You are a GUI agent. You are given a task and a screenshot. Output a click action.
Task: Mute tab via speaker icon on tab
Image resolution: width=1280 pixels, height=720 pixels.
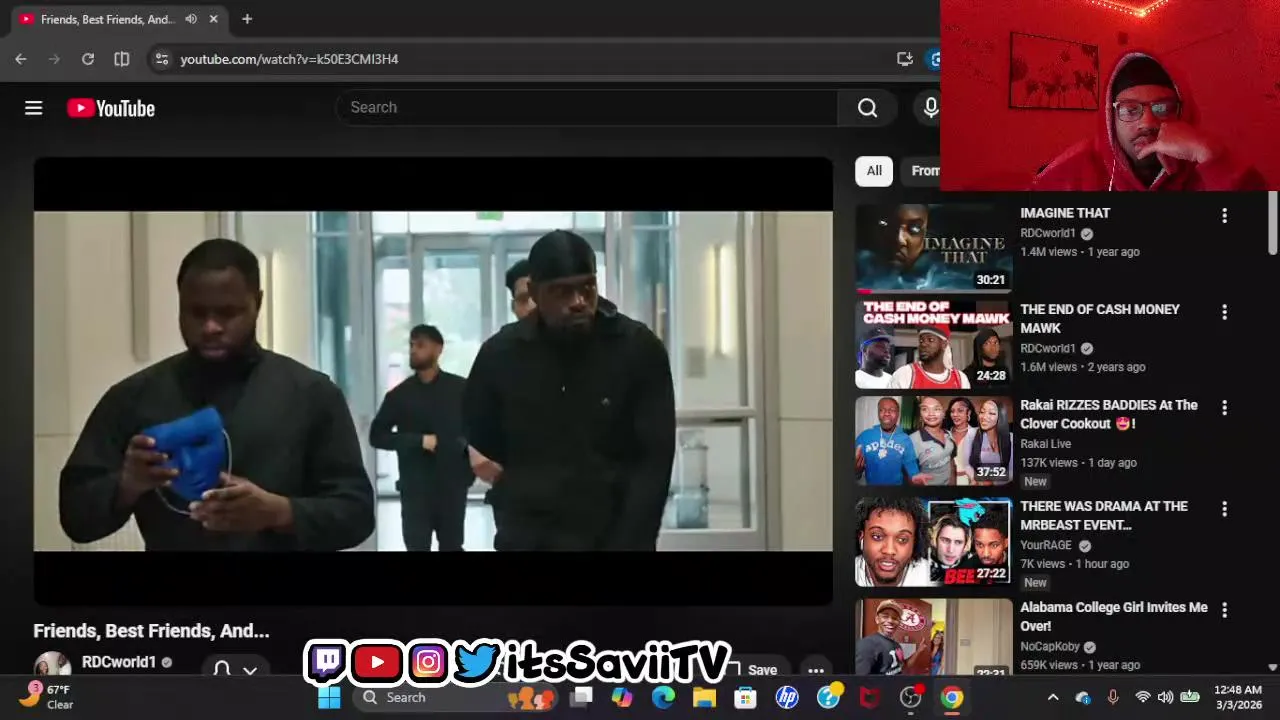click(191, 19)
